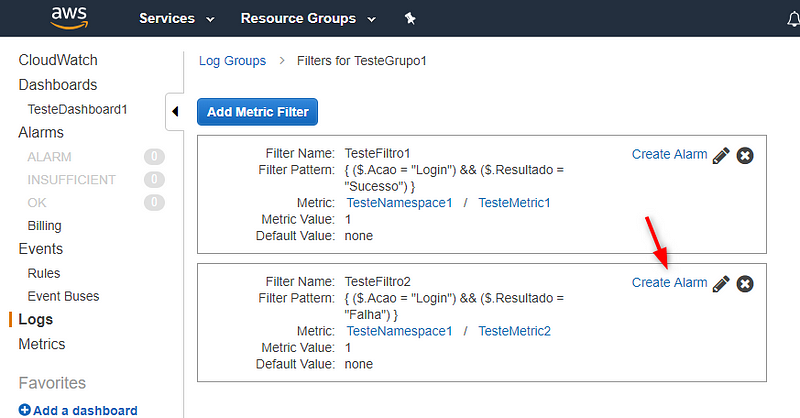Click the TesteFiltro1 filter name

coord(378,153)
